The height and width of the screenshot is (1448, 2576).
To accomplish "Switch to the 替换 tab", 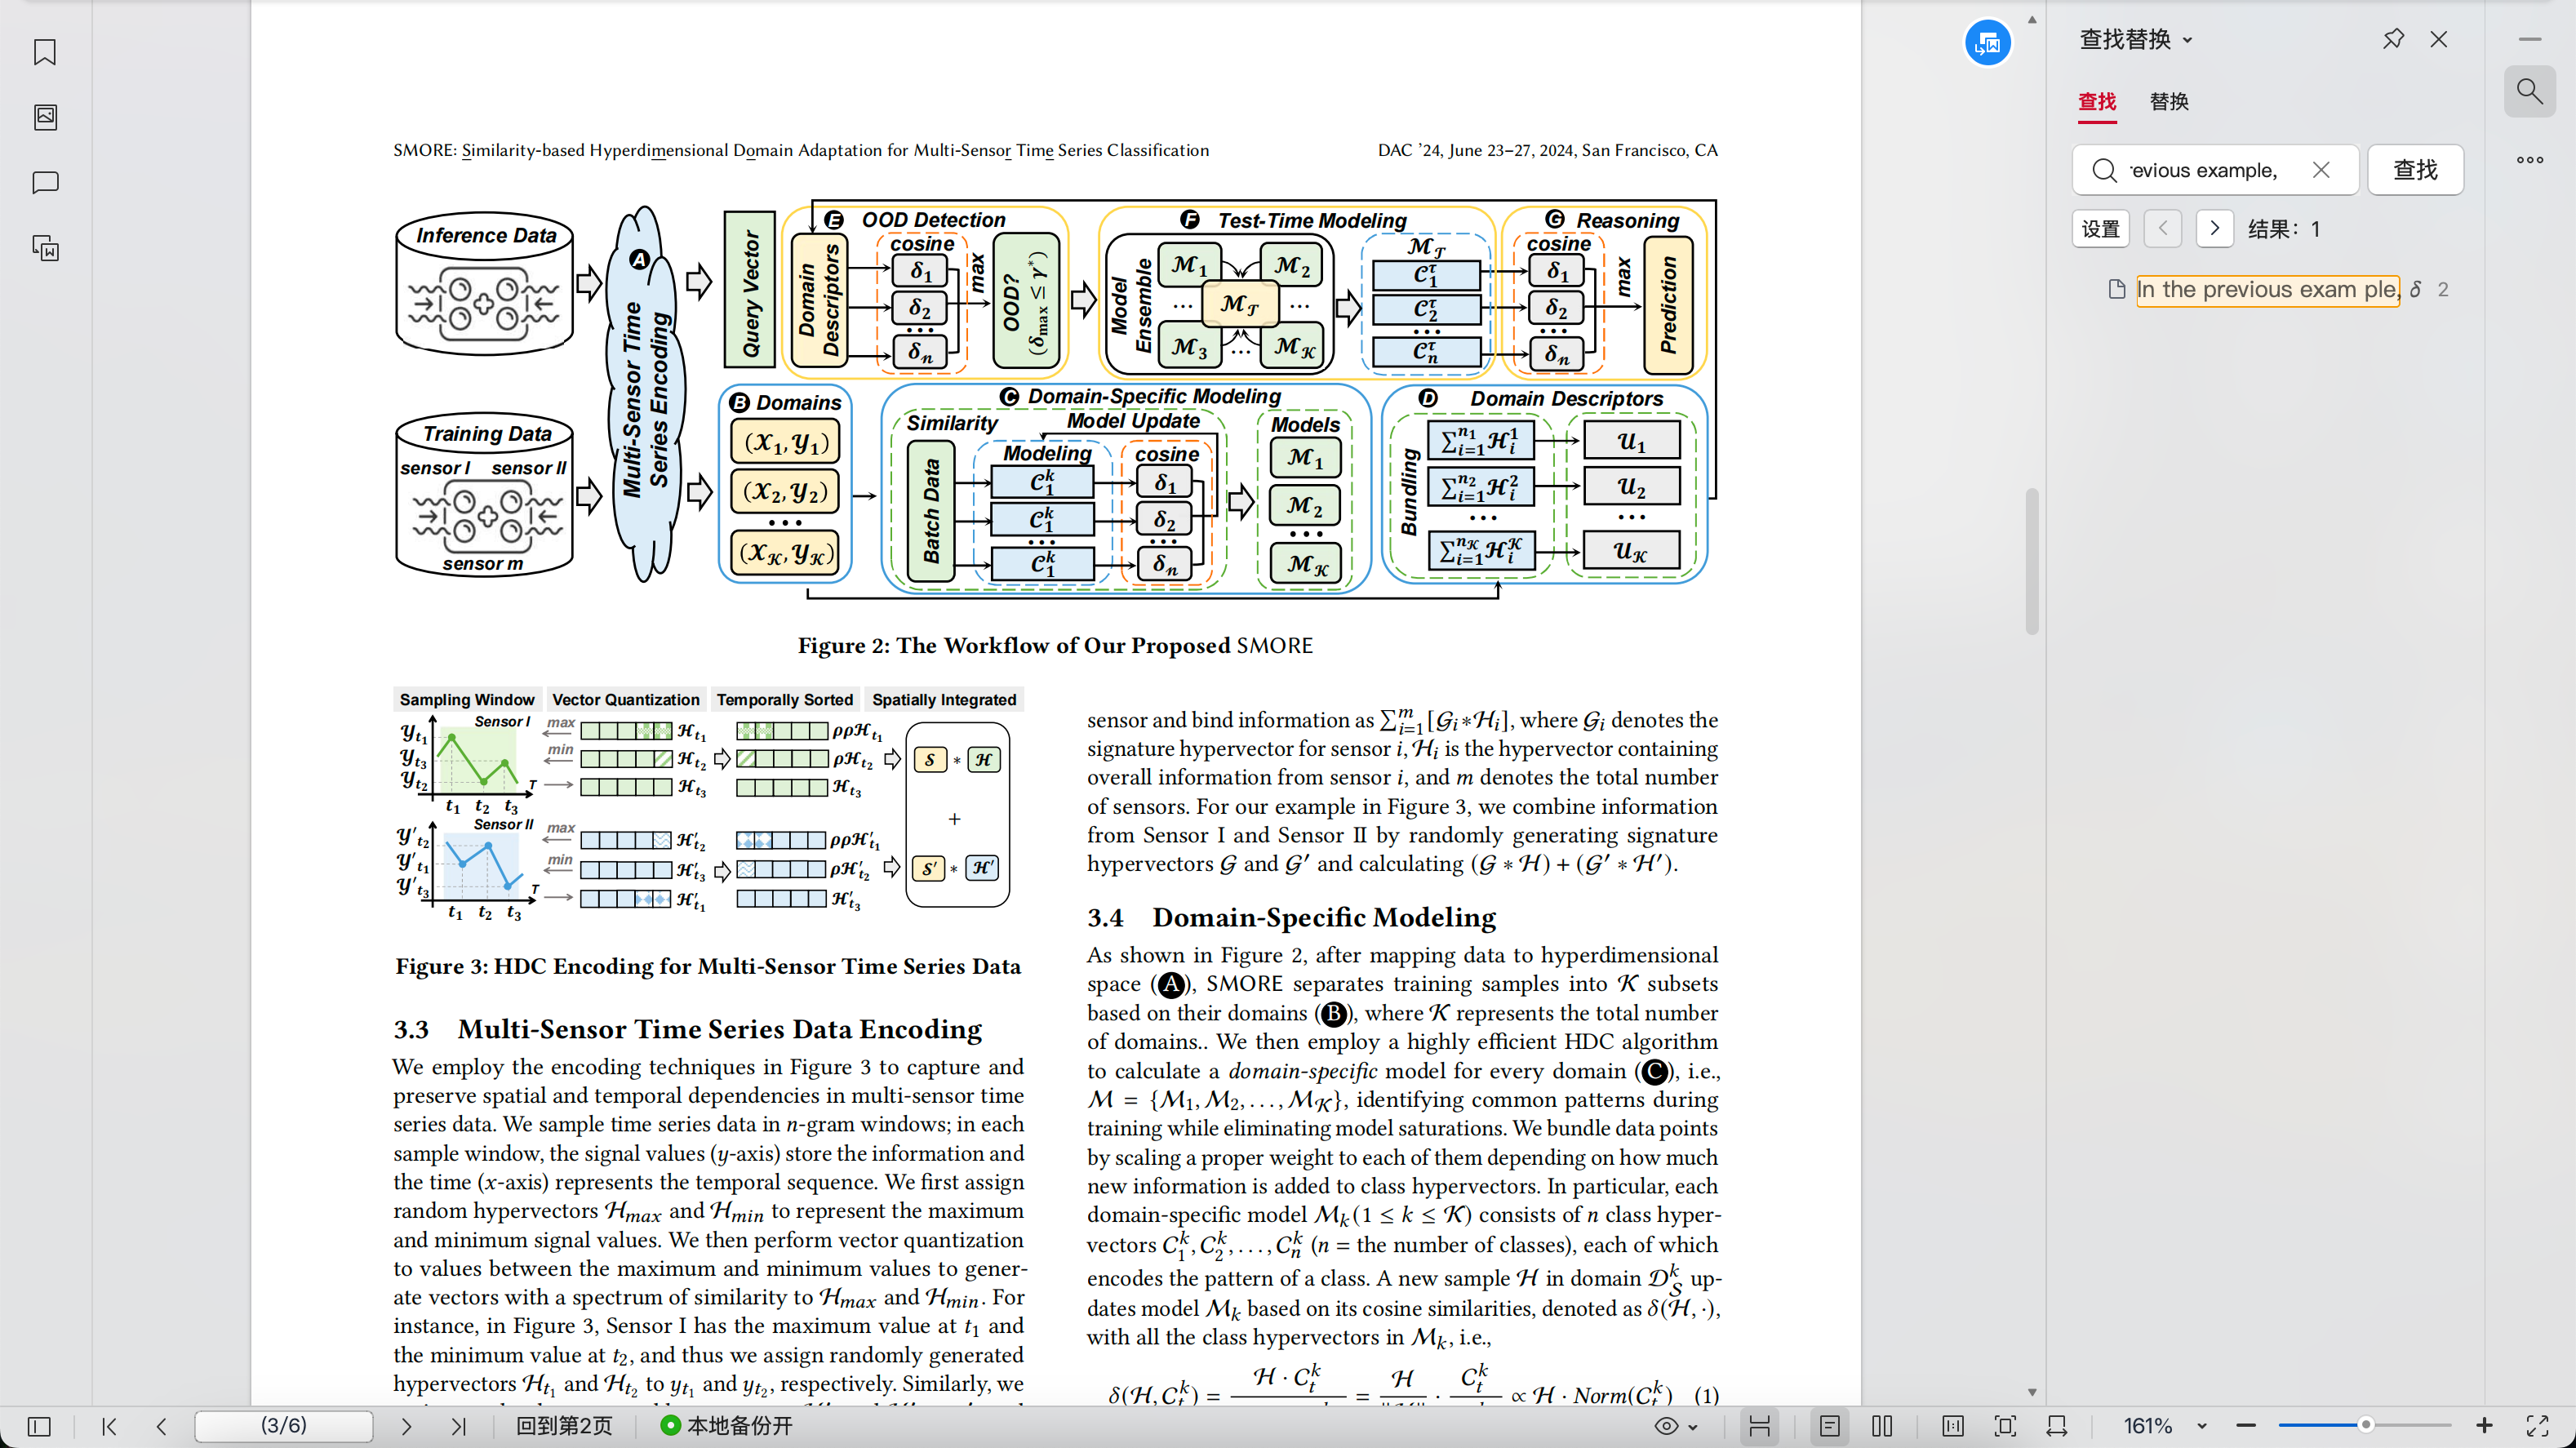I will coord(2169,102).
